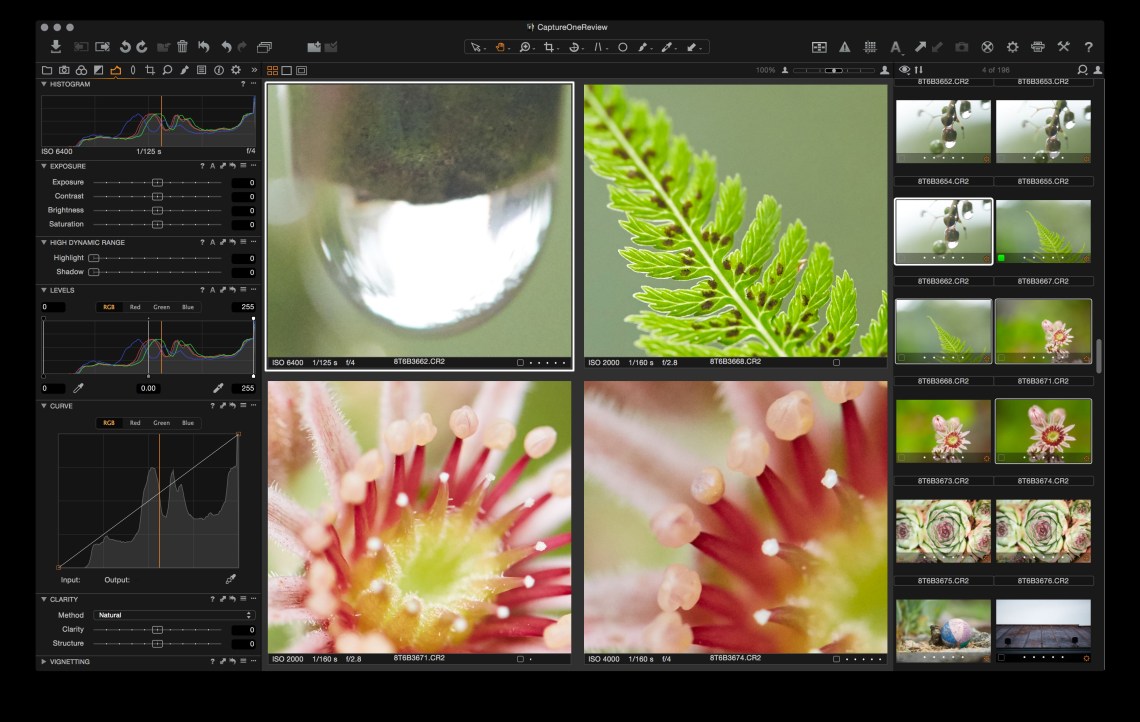This screenshot has width=1140, height=722.
Task: Select the Pan hand cursor tool
Action: click(x=500, y=47)
